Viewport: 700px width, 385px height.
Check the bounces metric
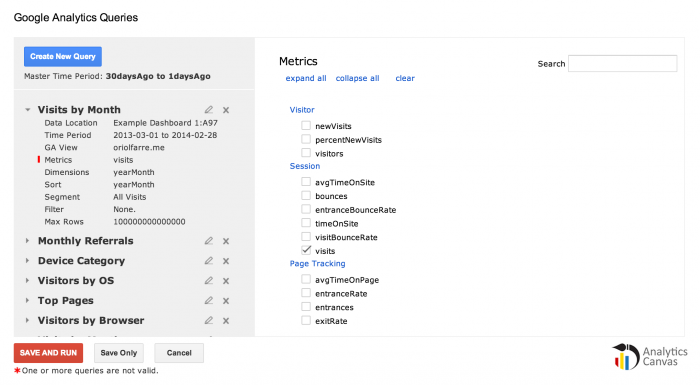tap(306, 195)
